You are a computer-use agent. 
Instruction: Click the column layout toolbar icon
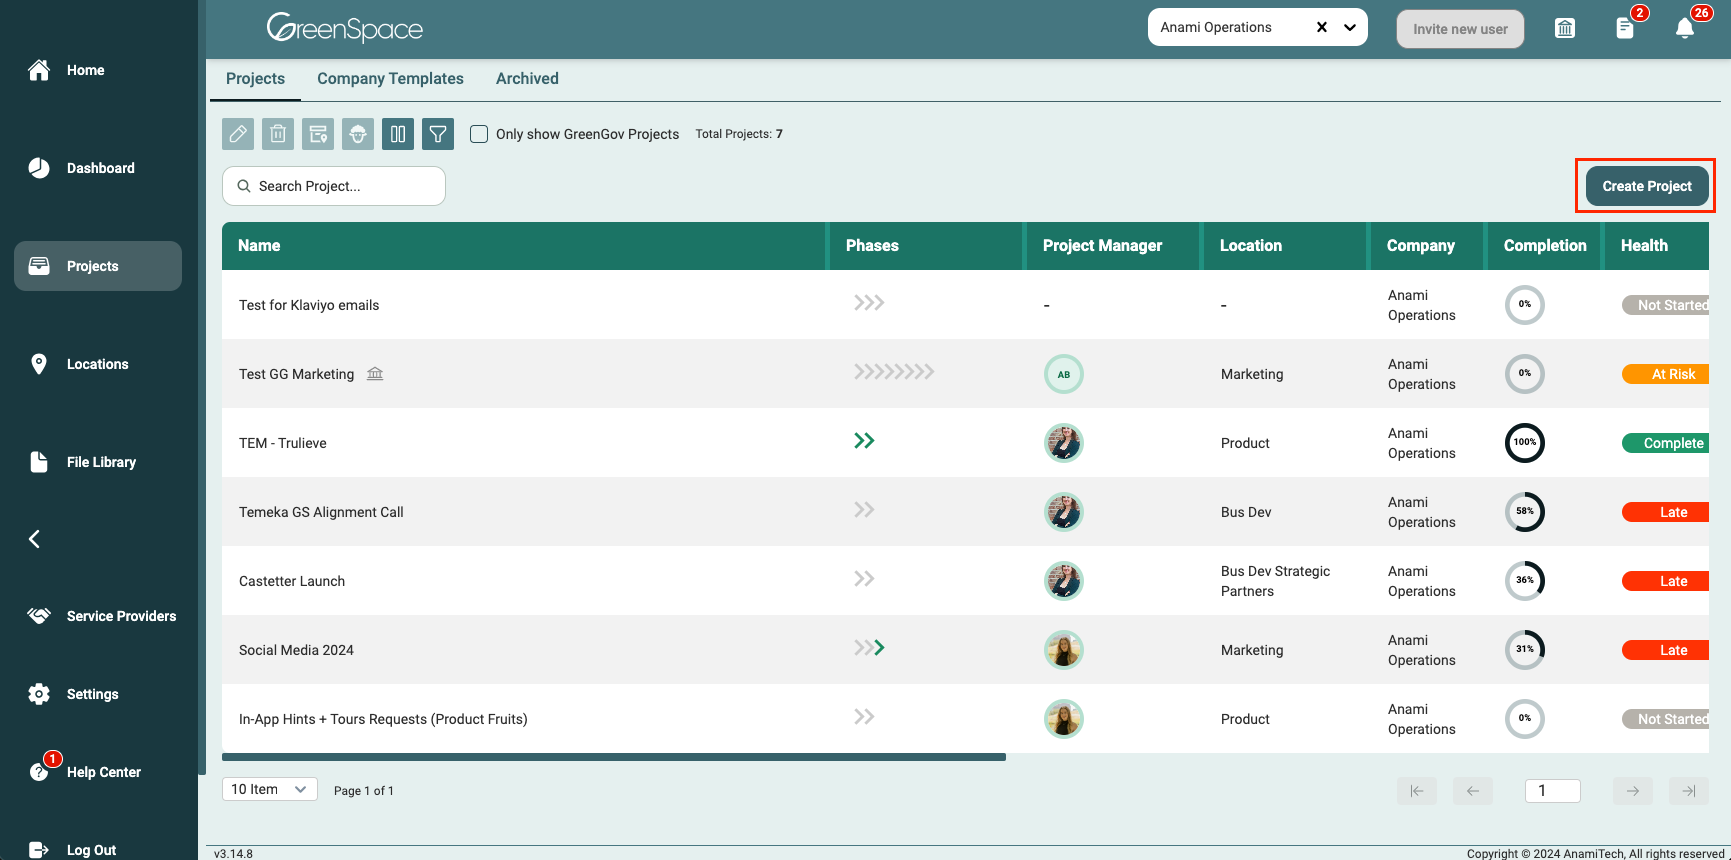click(x=398, y=134)
